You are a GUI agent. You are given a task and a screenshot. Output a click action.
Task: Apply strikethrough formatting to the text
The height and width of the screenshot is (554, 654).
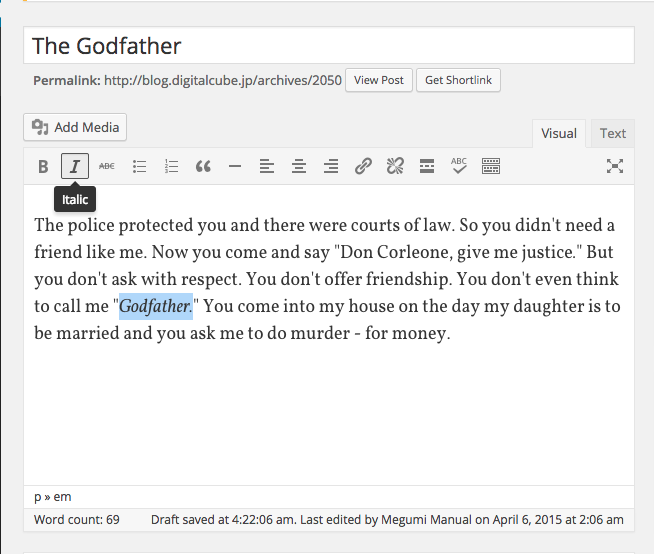pos(107,167)
